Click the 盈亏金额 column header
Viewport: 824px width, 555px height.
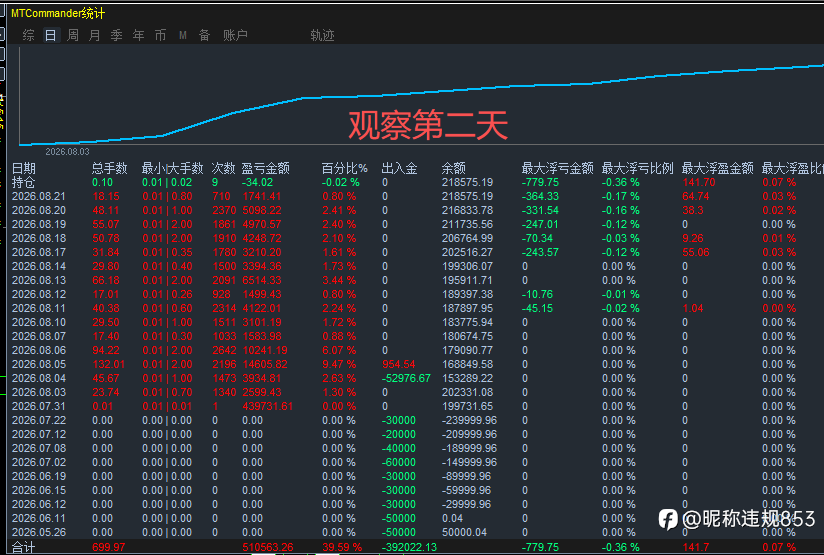266,168
